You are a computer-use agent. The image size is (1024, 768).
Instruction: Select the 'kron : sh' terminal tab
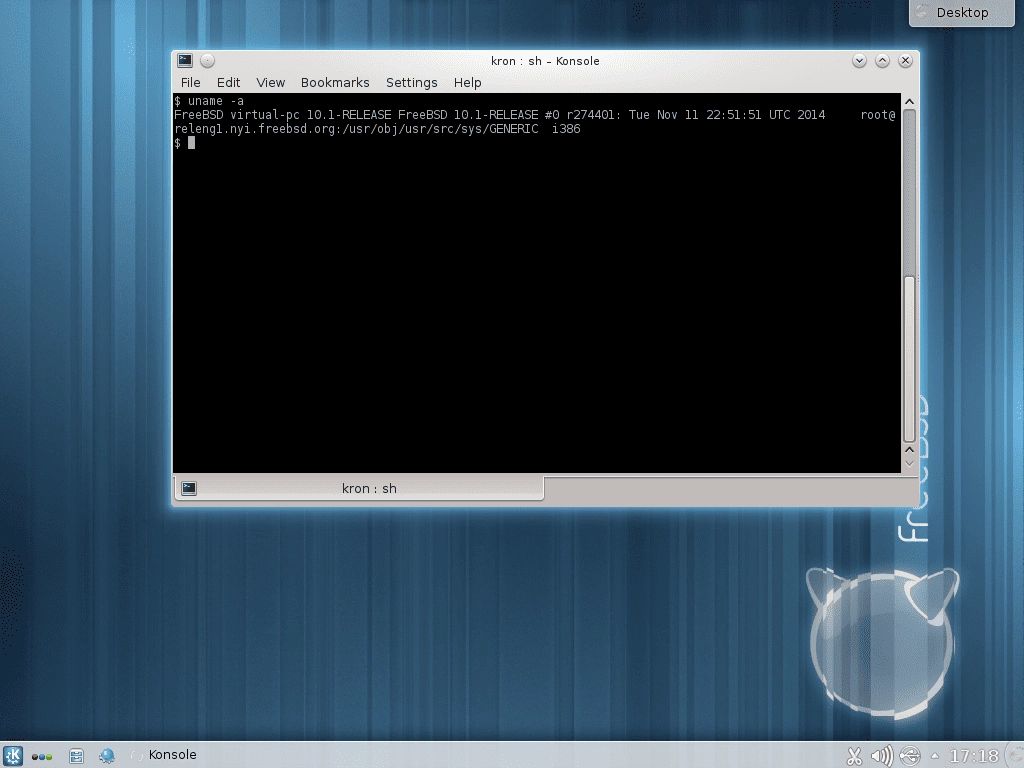pyautogui.click(x=359, y=488)
